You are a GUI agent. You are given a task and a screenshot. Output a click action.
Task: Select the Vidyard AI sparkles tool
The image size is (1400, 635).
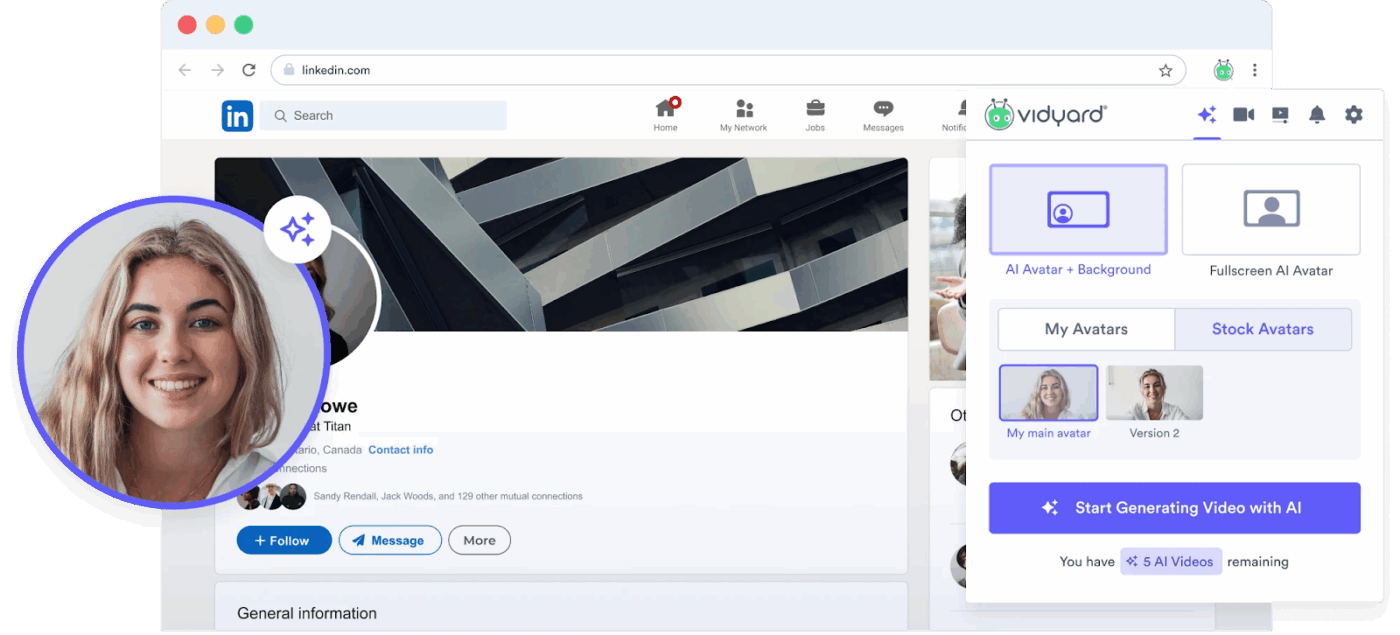(1207, 114)
